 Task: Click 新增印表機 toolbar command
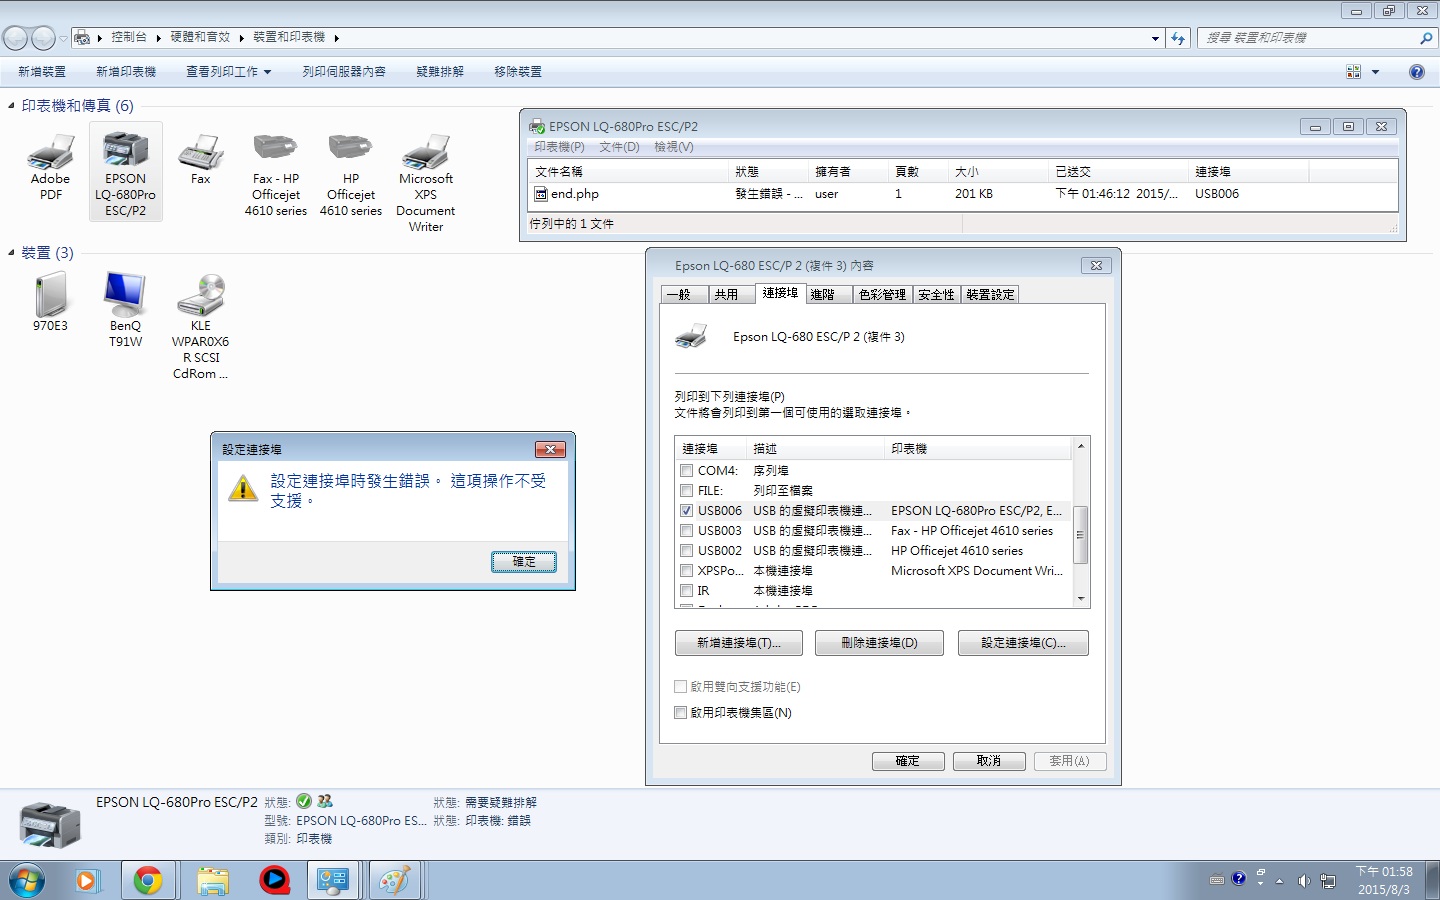[126, 72]
